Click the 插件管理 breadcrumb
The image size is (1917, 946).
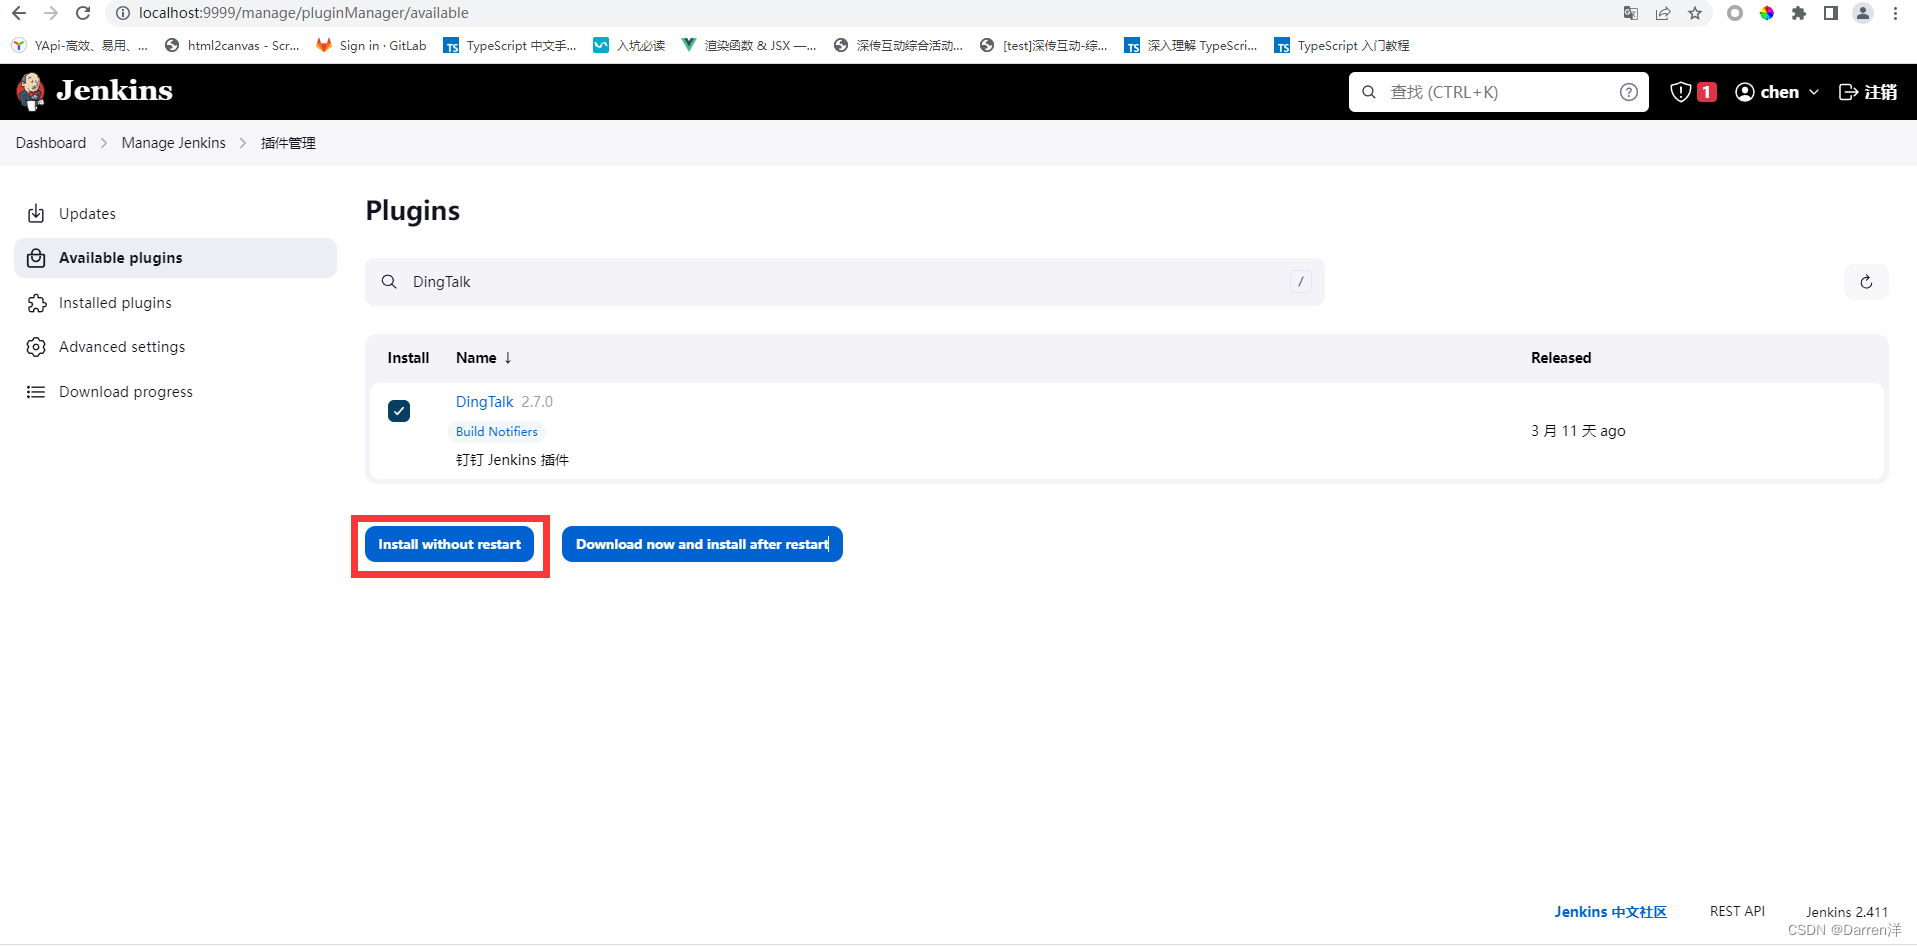pos(288,143)
